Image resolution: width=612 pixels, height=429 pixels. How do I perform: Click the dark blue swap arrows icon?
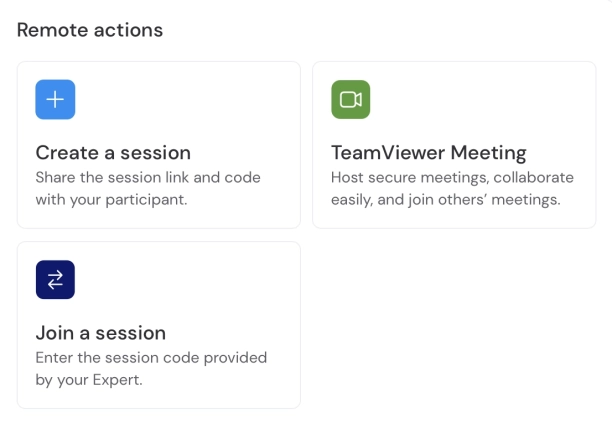(x=55, y=280)
